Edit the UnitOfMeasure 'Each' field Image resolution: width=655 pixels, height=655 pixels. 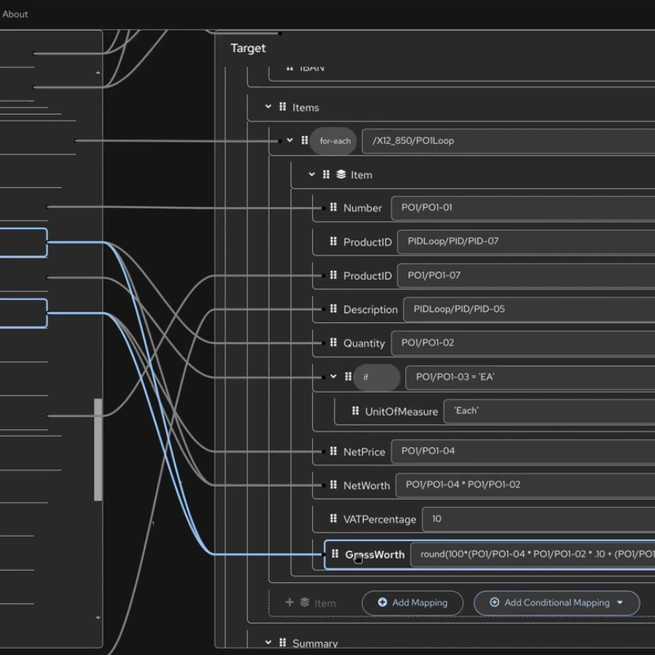pos(549,411)
